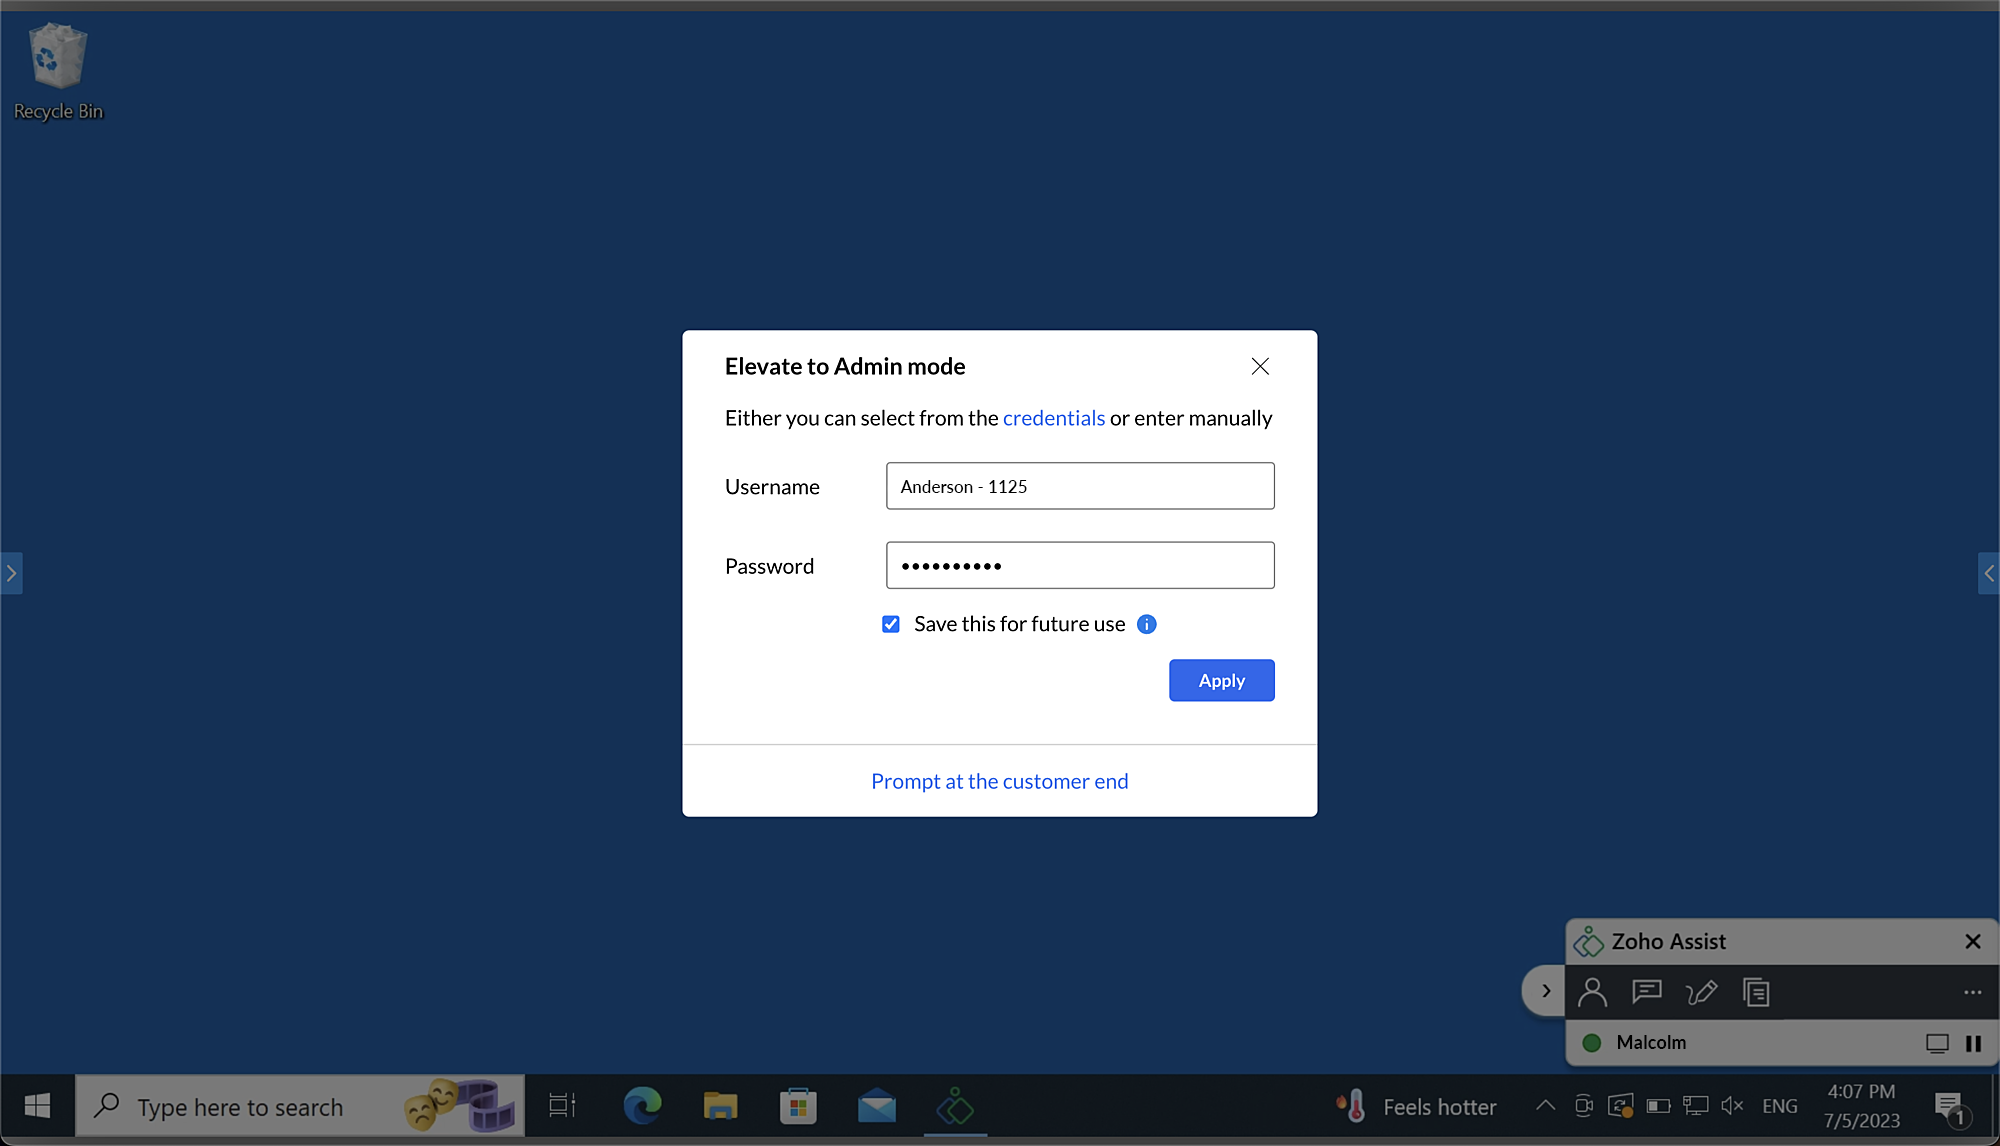Close the Elevate to Admin mode dialog
The height and width of the screenshot is (1146, 2000).
coord(1260,366)
